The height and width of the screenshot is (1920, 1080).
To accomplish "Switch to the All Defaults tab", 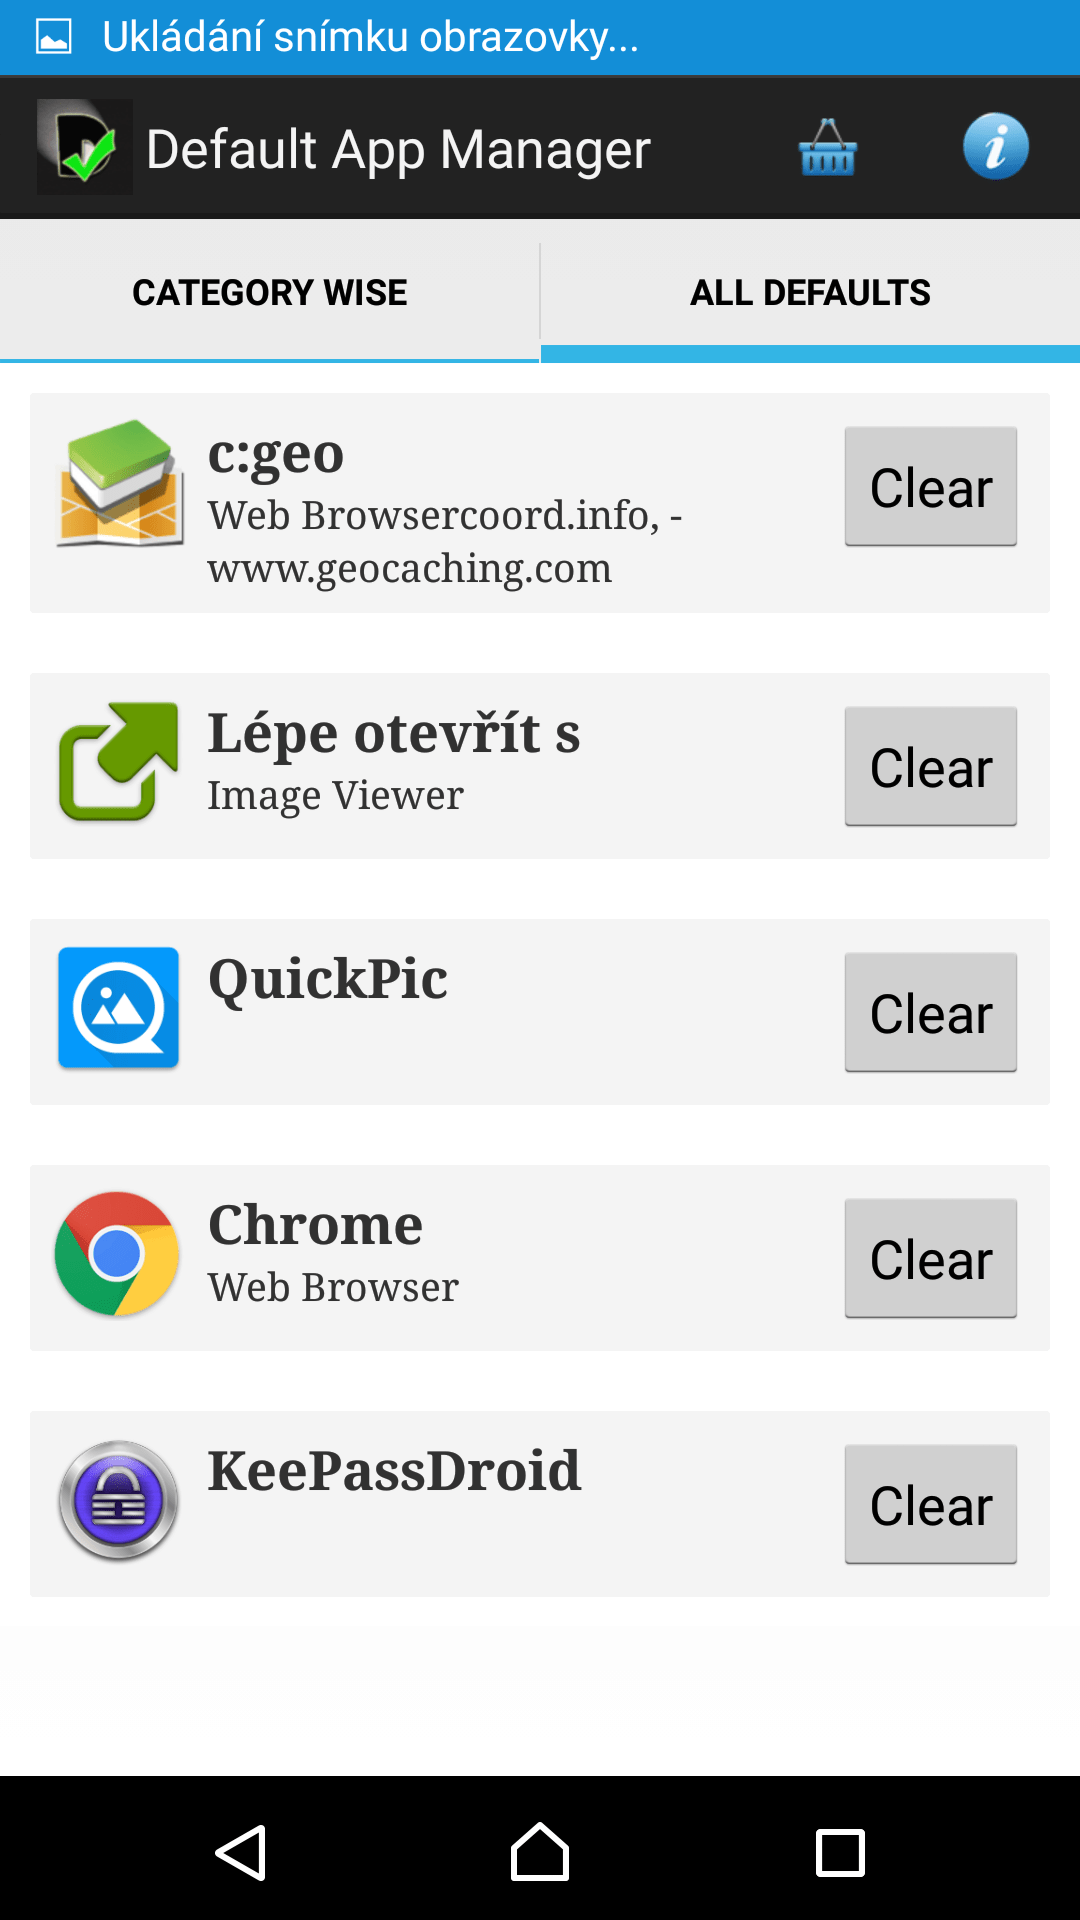I will point(811,292).
